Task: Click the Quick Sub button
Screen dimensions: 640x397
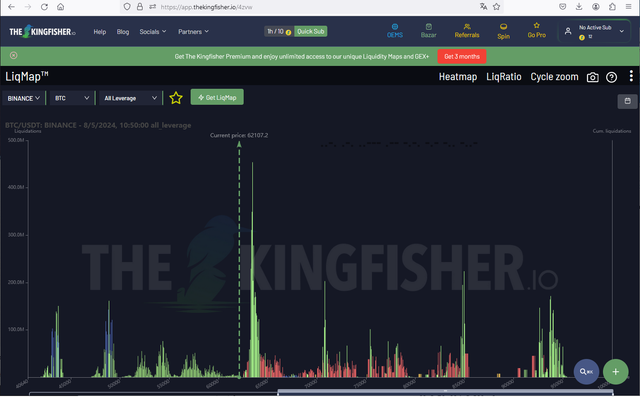Action: point(311,31)
